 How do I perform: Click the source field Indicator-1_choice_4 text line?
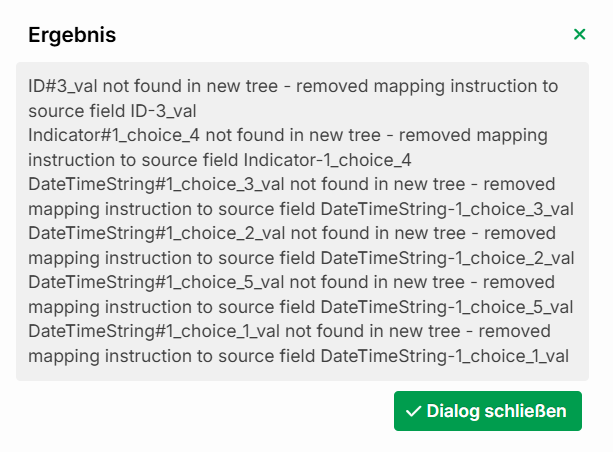(x=220, y=160)
